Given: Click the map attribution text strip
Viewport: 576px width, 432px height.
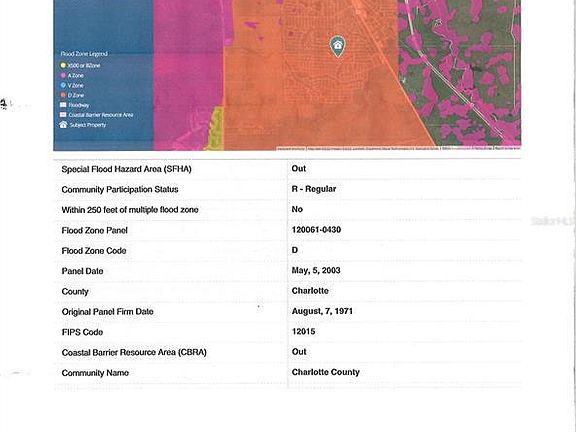Looking at the screenshot, I should [x=399, y=148].
